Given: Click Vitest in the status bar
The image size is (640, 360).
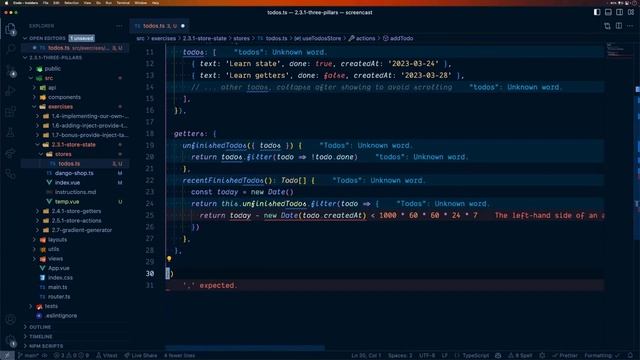Looking at the screenshot, I should 107,356.
